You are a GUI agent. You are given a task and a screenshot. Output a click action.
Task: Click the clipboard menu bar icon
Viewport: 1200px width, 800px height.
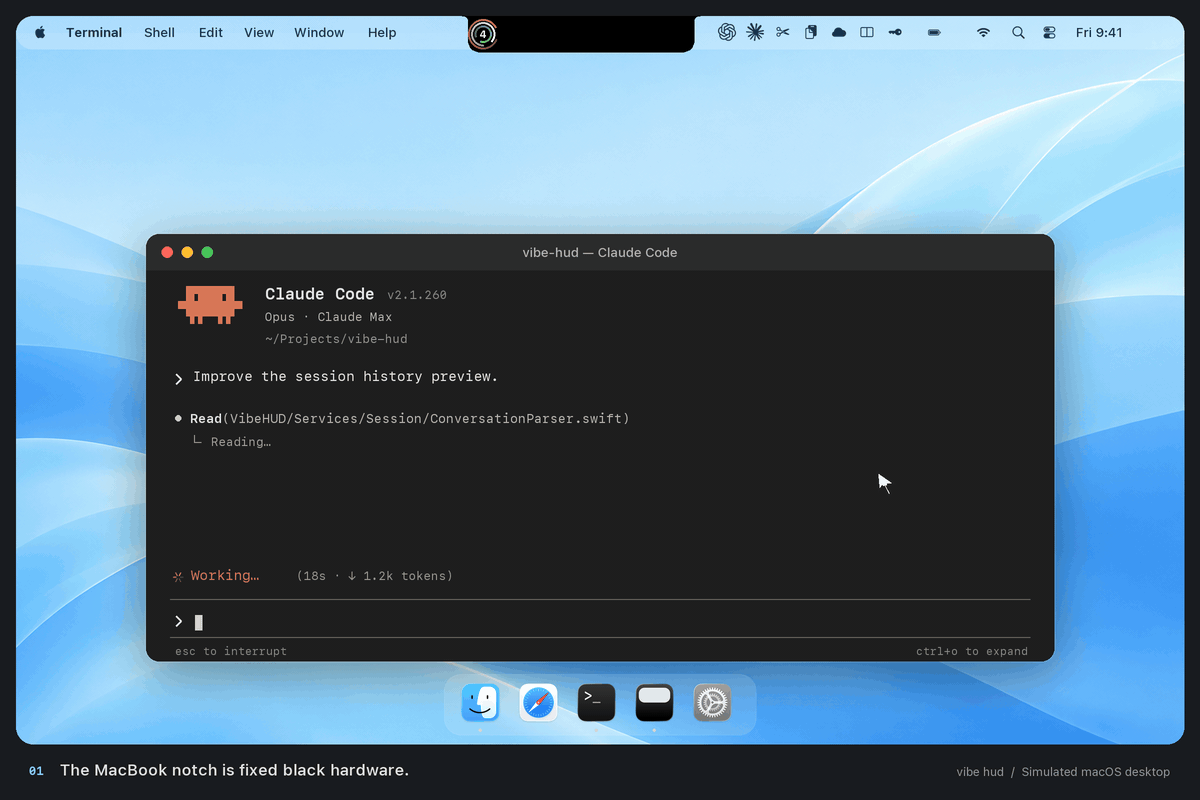point(811,32)
